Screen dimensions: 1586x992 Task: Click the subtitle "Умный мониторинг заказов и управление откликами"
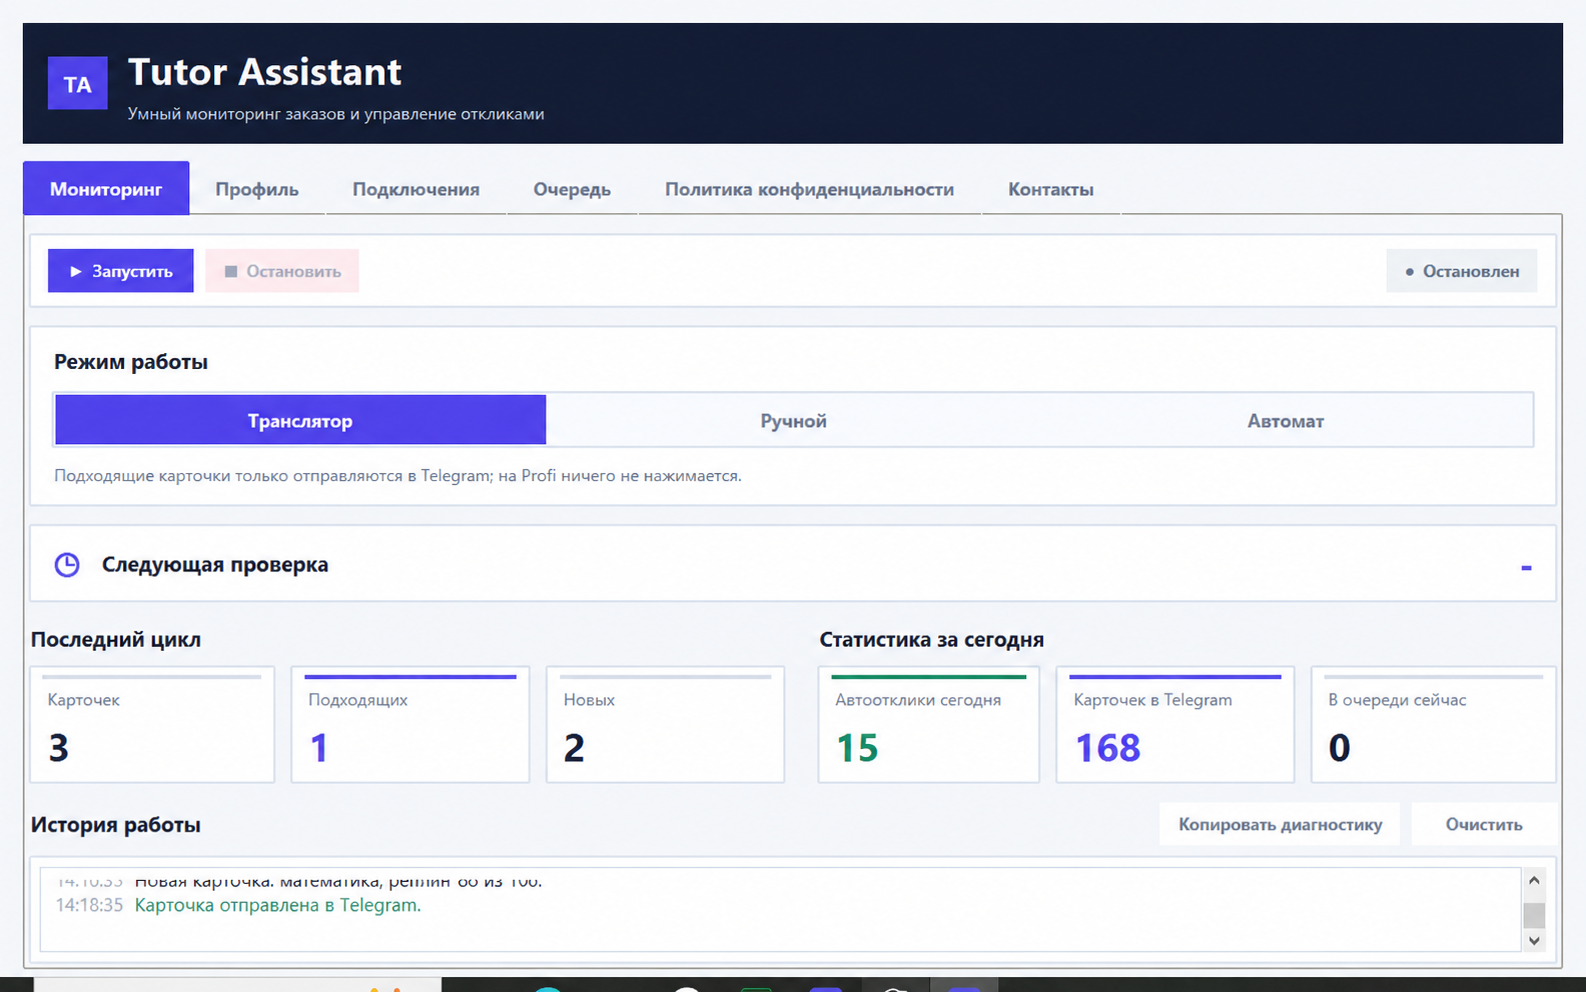pyautogui.click(x=336, y=114)
